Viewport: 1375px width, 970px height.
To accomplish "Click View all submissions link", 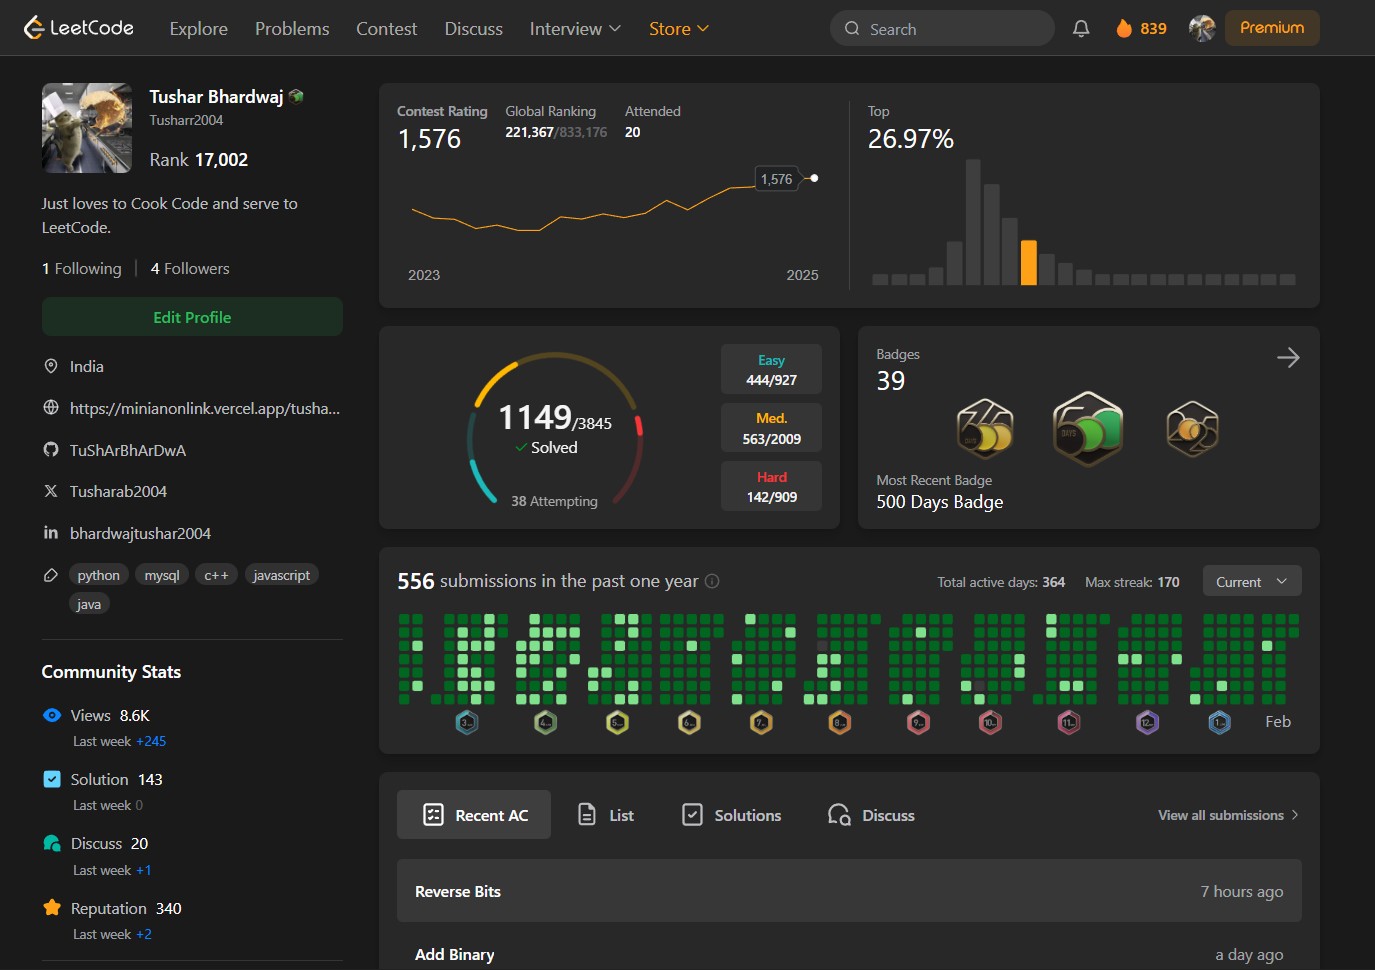I will coord(1228,815).
